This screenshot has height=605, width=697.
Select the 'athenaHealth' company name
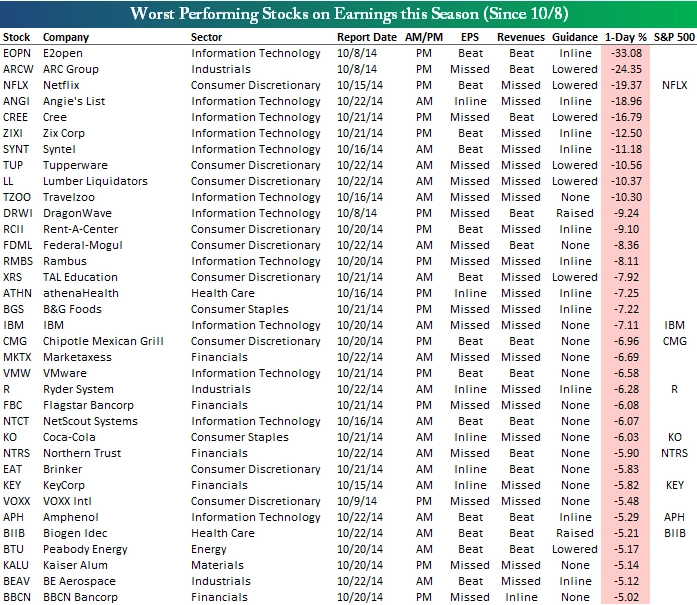pos(81,293)
